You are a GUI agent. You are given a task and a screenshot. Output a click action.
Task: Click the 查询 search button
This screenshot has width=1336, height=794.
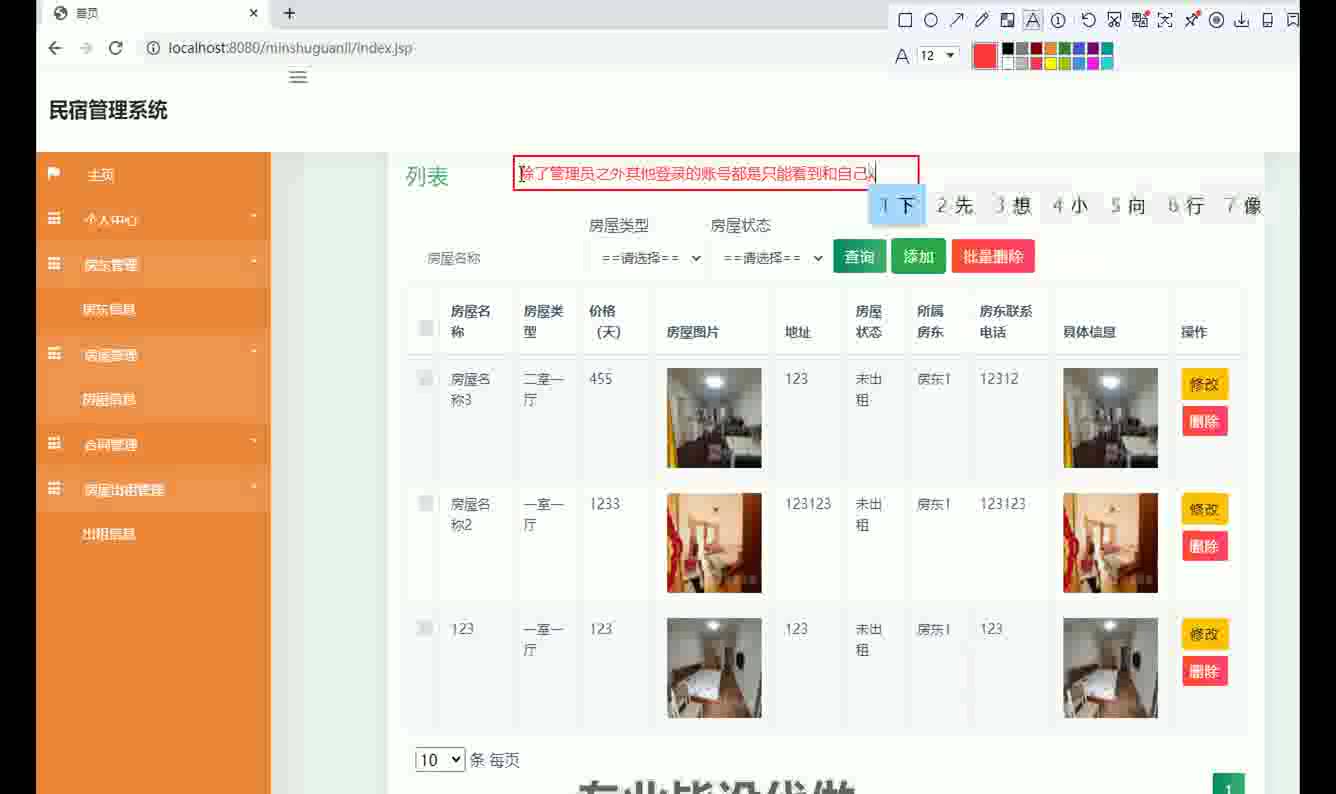[860, 257]
